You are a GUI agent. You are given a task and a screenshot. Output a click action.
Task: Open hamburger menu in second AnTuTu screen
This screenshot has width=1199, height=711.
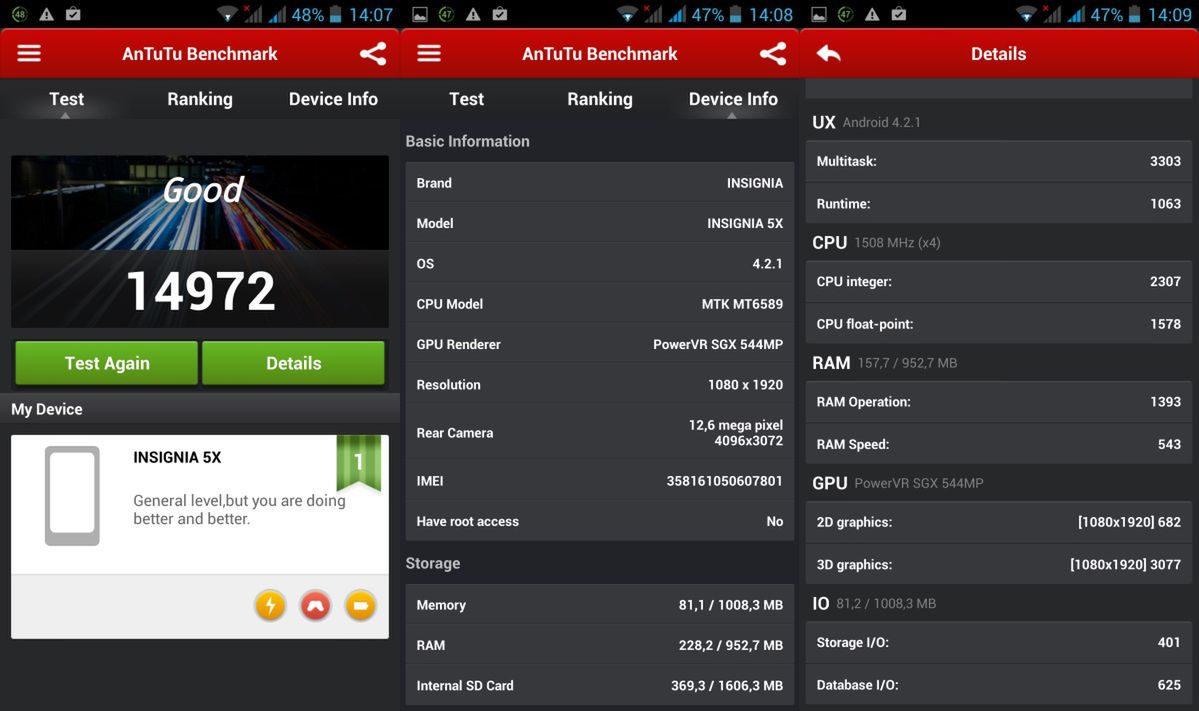coord(429,54)
